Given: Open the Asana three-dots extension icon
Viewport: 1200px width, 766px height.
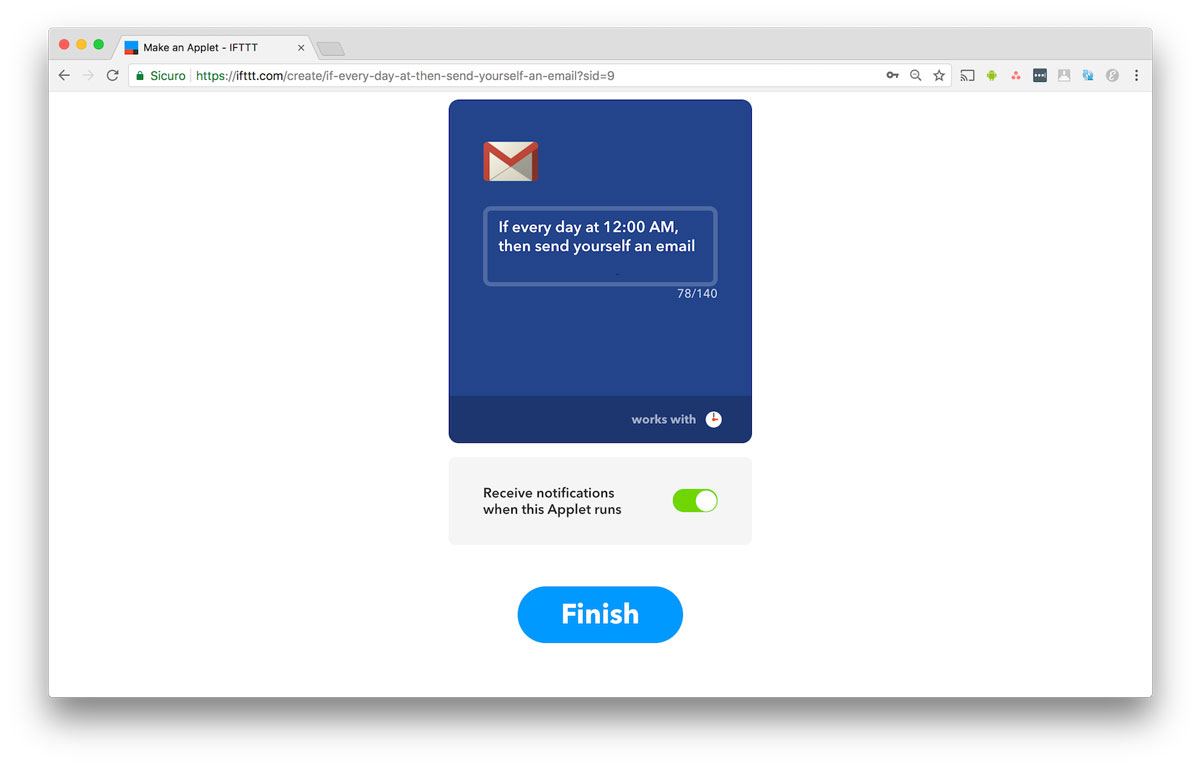Looking at the screenshot, I should (x=1016, y=75).
